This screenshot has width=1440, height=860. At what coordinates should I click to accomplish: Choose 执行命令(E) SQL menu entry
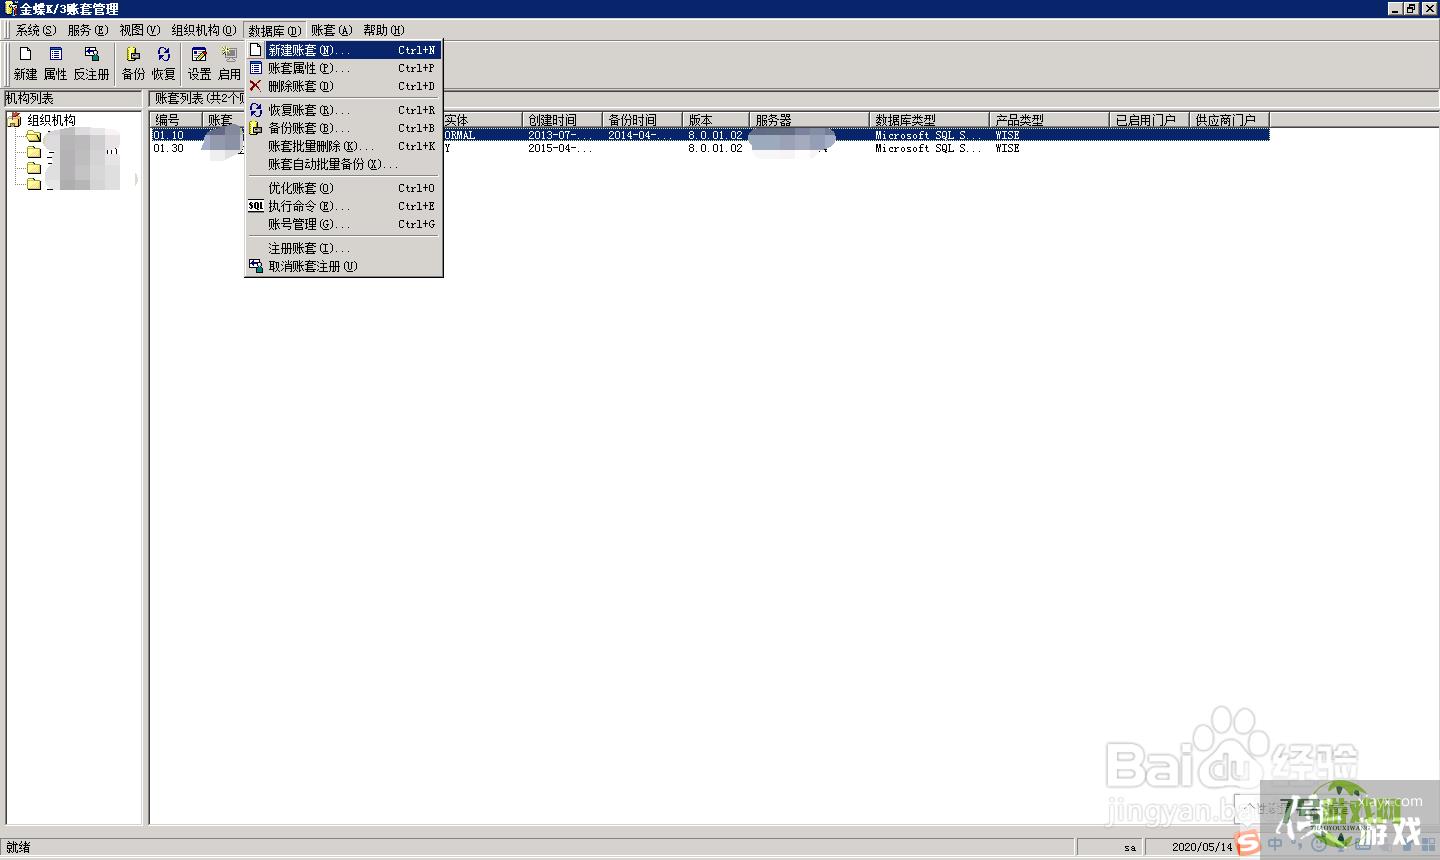coord(343,206)
